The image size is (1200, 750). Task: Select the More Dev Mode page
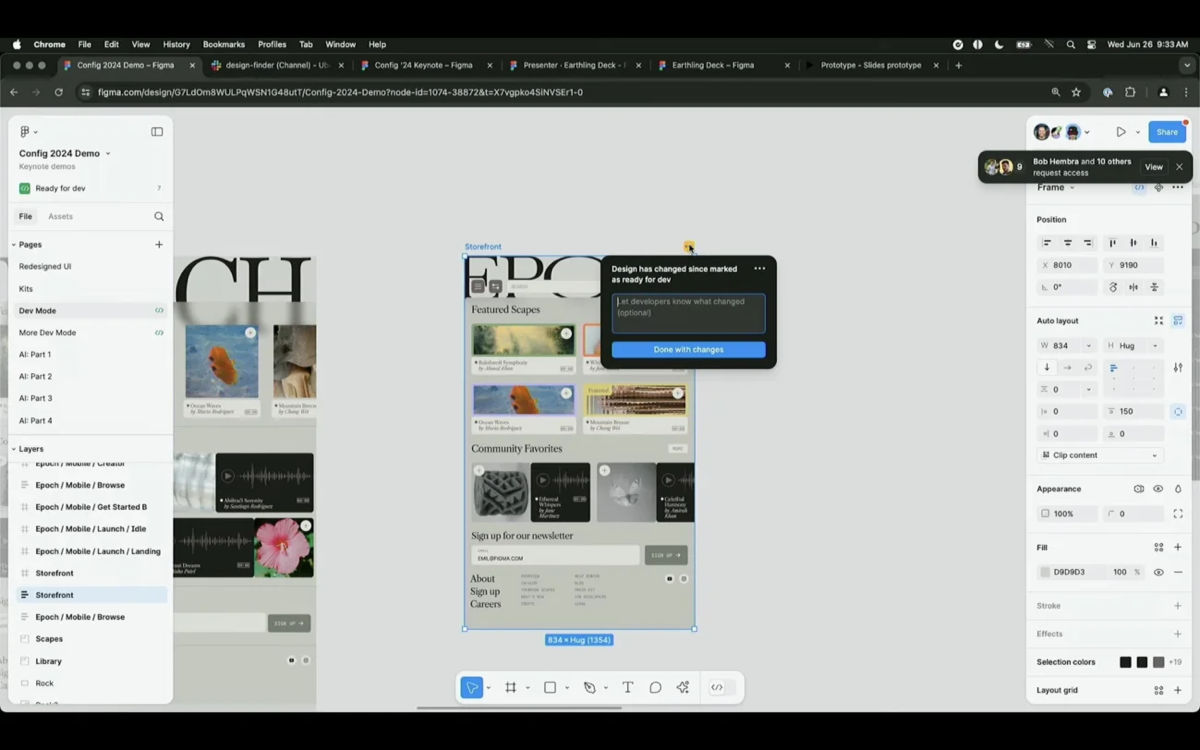pyautogui.click(x=47, y=332)
